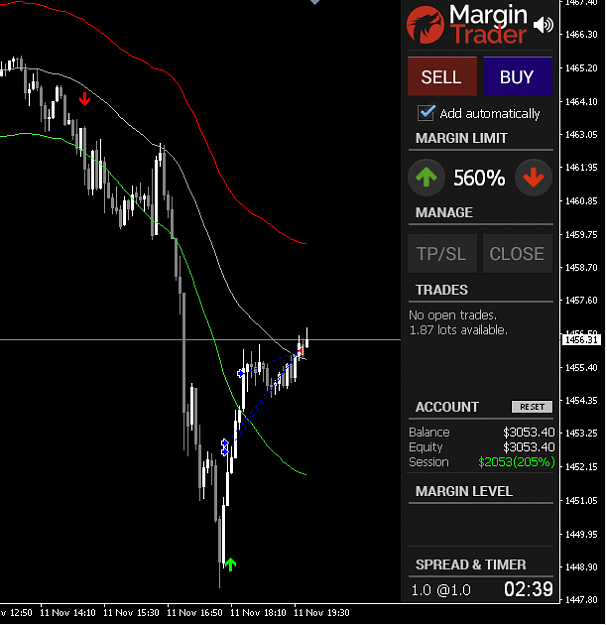Screen dimensions: 607x625
Task: Select the green up arrow signal on chart
Action: coord(230,564)
